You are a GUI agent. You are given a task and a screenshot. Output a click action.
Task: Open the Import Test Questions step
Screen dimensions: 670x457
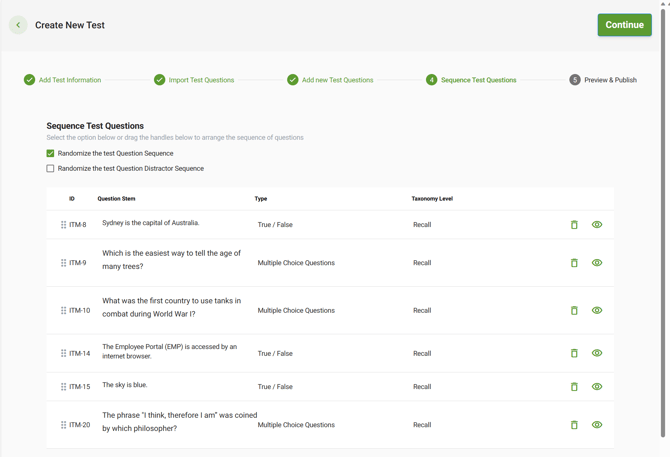point(200,80)
